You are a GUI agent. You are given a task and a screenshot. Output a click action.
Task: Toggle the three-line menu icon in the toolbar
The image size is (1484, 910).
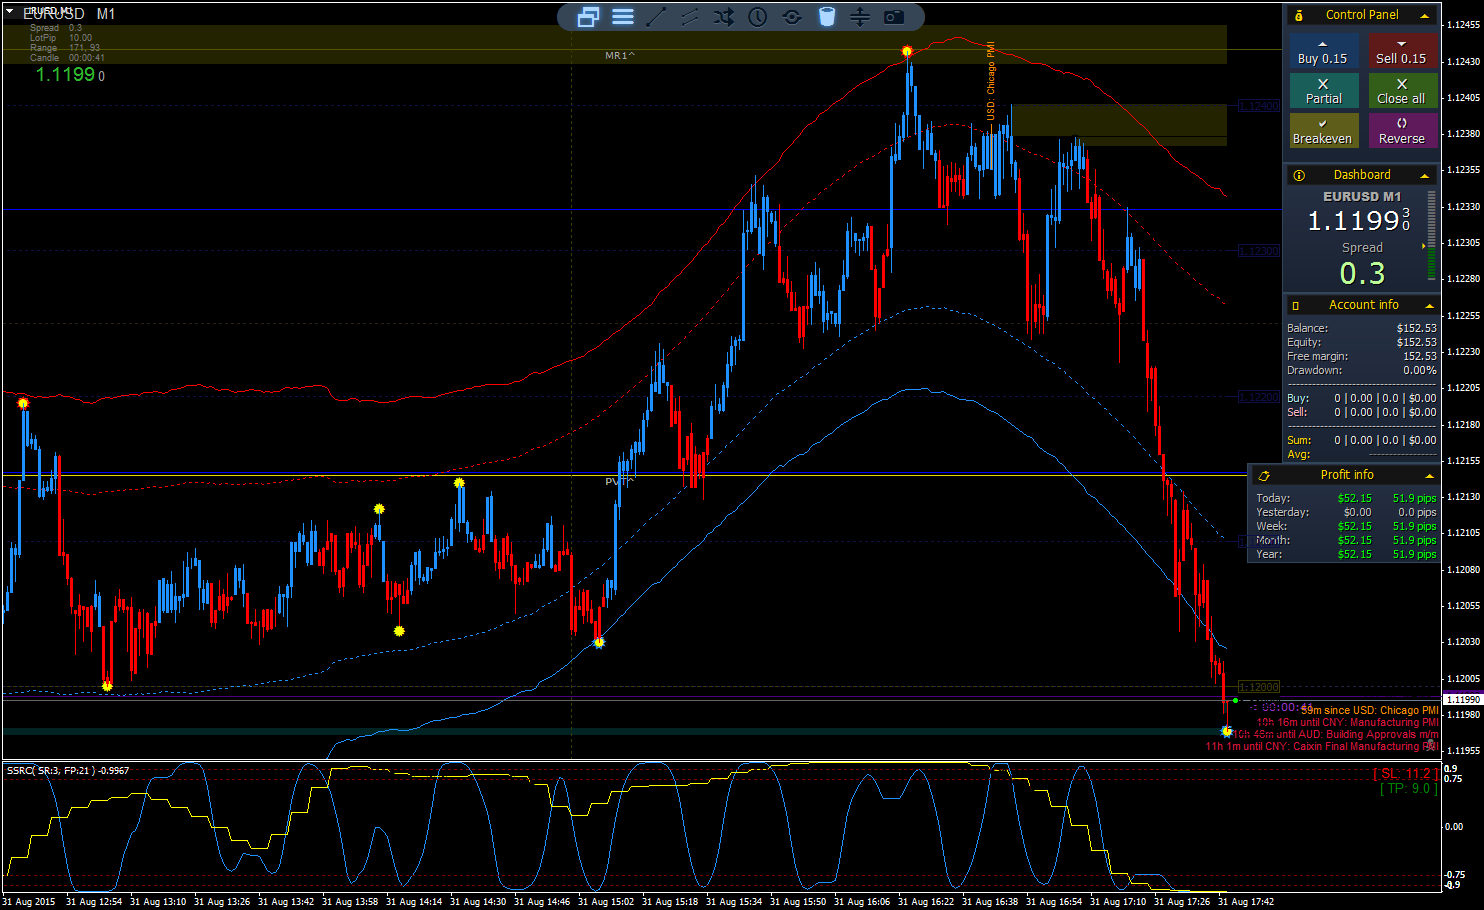[x=623, y=16]
